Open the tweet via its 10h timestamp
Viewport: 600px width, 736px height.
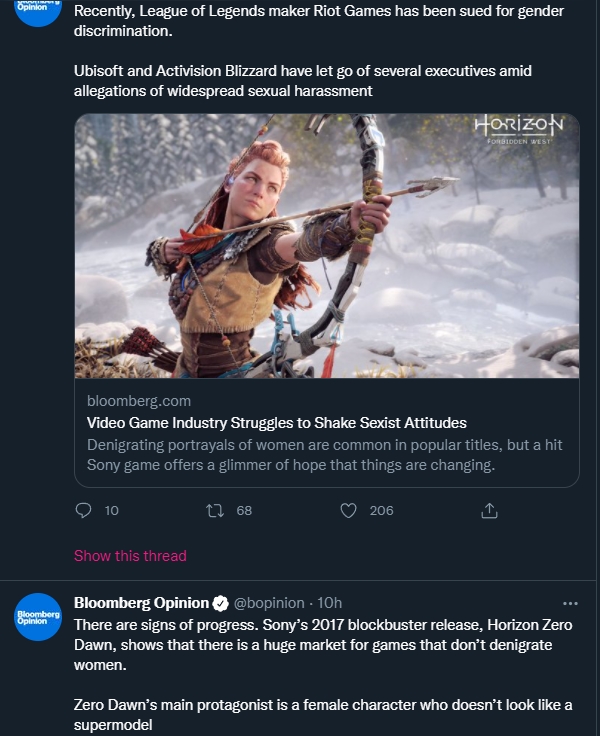pyautogui.click(x=329, y=603)
